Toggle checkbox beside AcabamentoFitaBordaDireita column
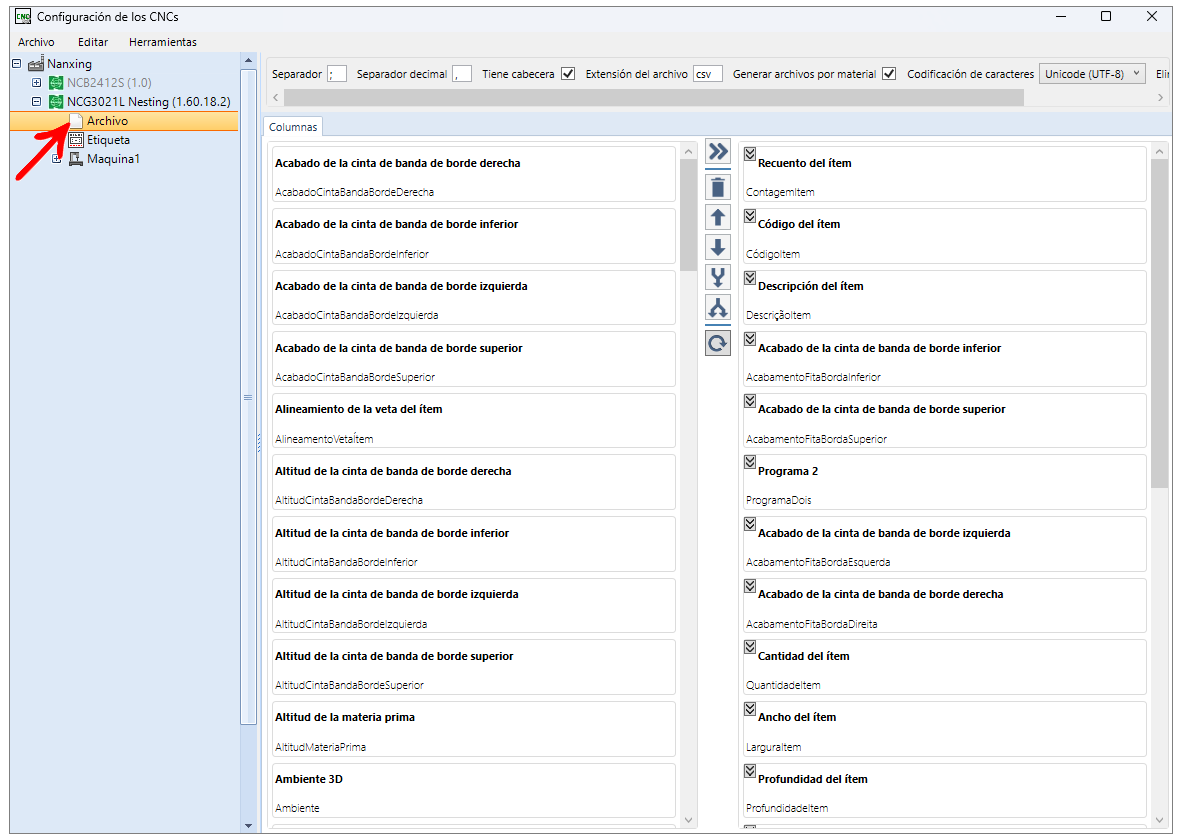Image resolution: width=1177 pixels, height=837 pixels. point(750,586)
